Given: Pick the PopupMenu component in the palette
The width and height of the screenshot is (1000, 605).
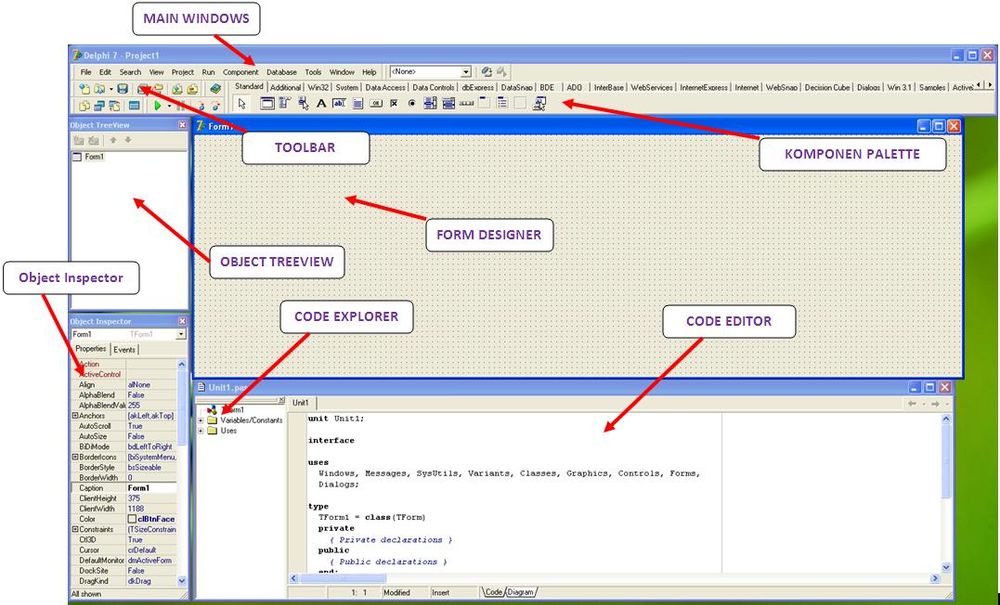Looking at the screenshot, I should pos(304,103).
